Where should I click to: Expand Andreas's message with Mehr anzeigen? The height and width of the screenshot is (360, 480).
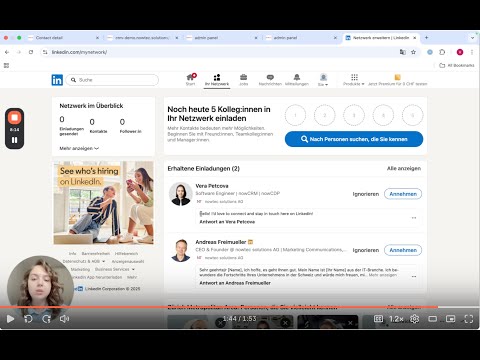pos(383,275)
